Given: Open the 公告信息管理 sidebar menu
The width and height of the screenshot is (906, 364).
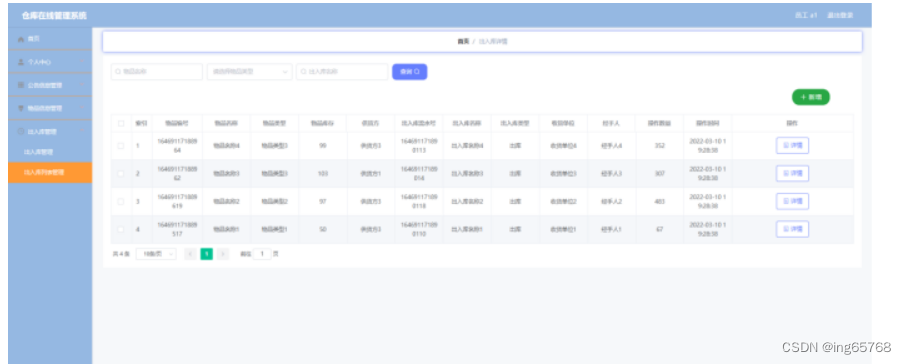Looking at the screenshot, I should (x=50, y=85).
